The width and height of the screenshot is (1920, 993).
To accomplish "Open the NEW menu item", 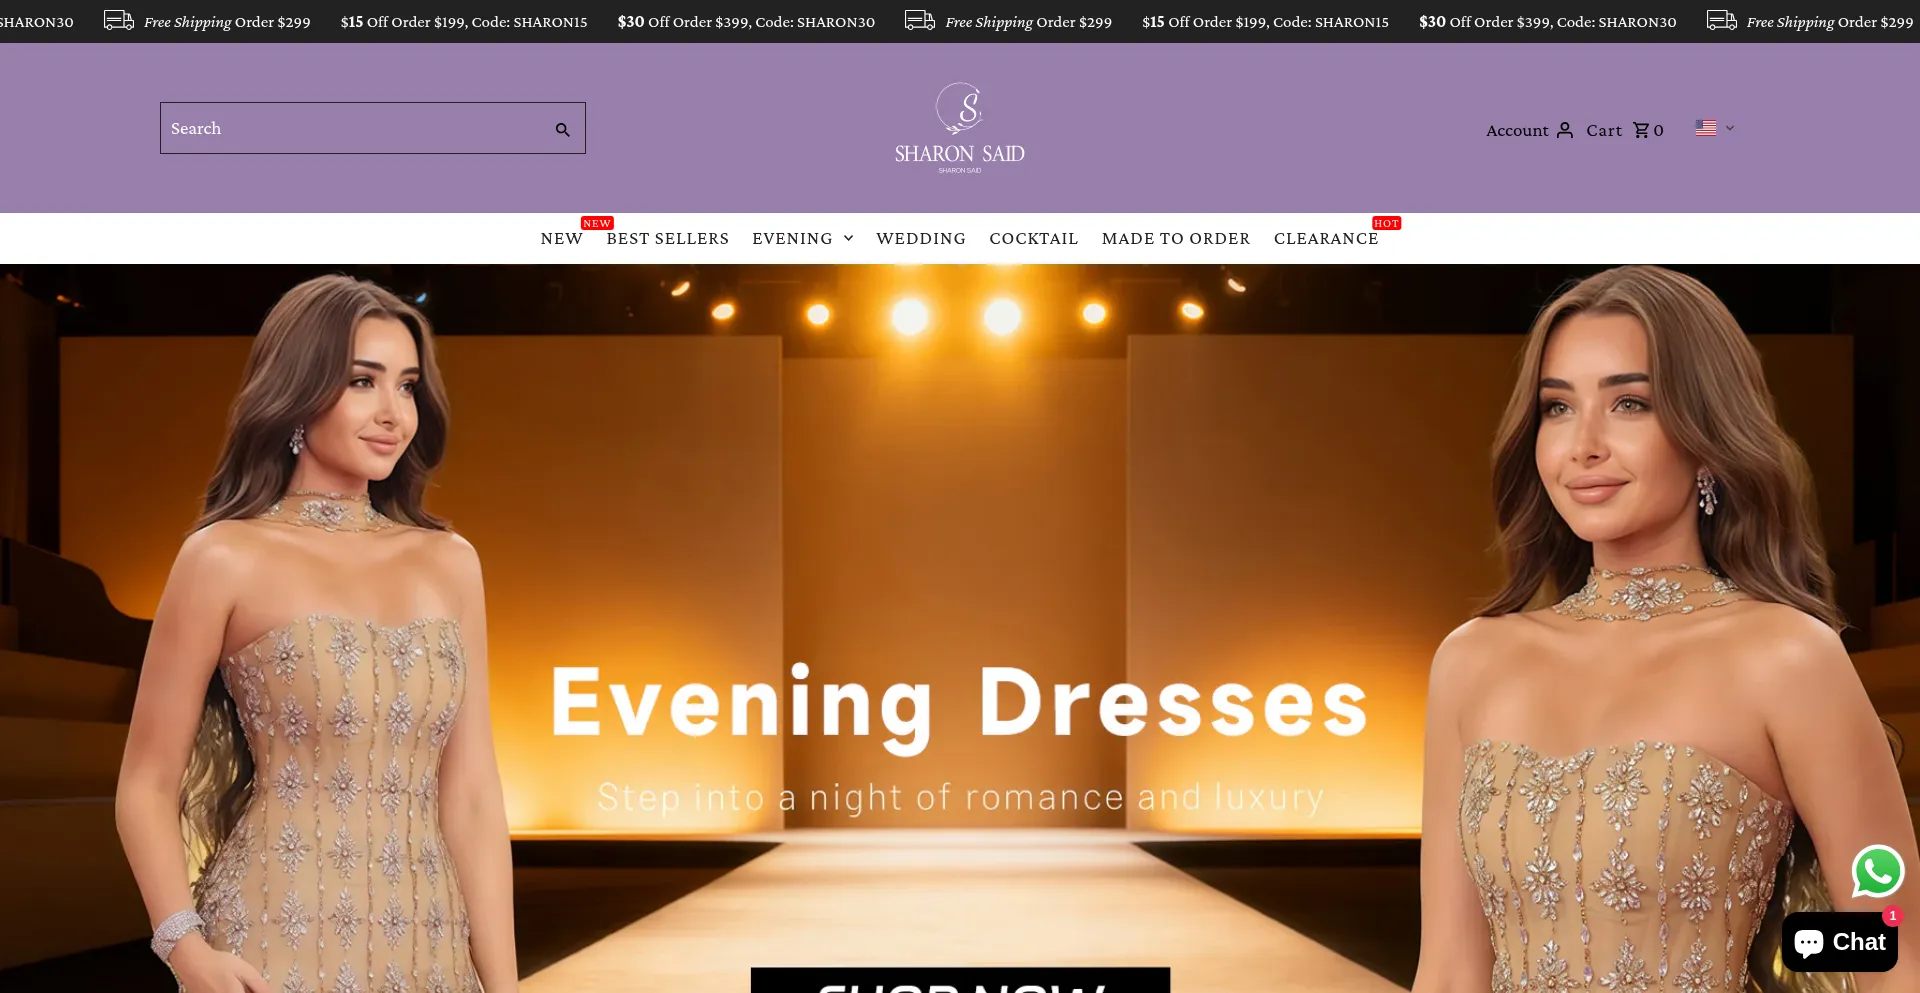I will [561, 238].
